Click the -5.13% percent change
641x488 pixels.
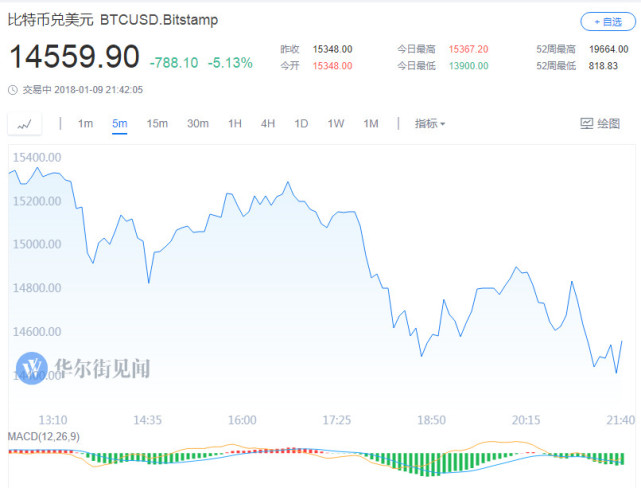(x=230, y=63)
